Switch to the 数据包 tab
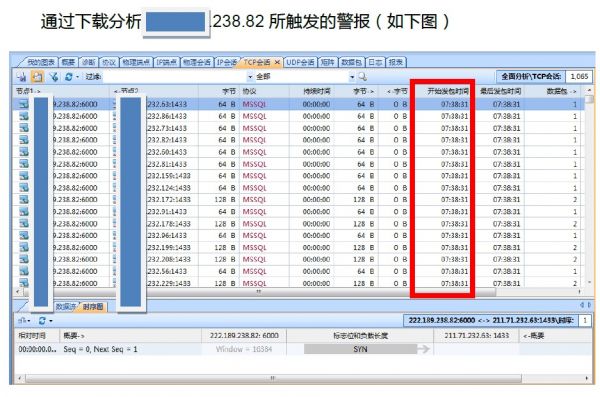The width and height of the screenshot is (600, 397). click(351, 62)
